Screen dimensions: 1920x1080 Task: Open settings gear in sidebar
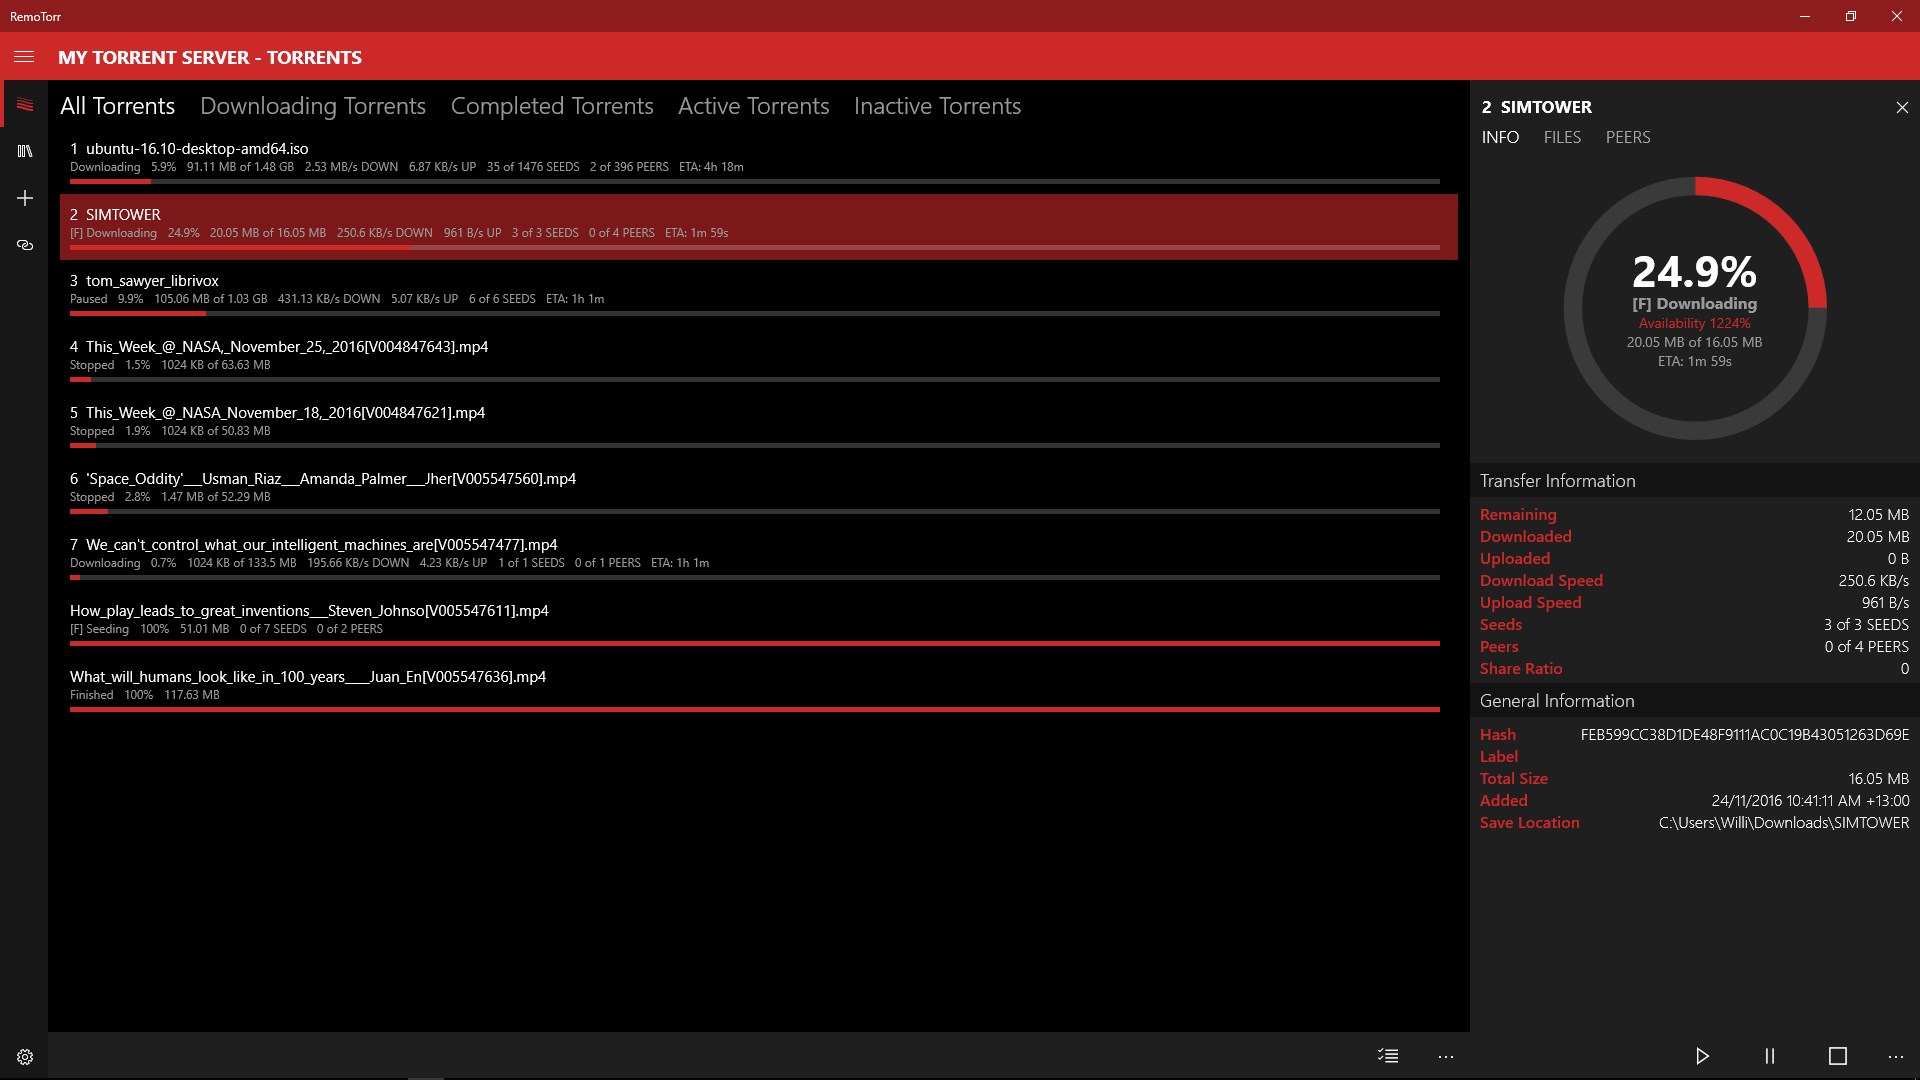[x=25, y=1057]
